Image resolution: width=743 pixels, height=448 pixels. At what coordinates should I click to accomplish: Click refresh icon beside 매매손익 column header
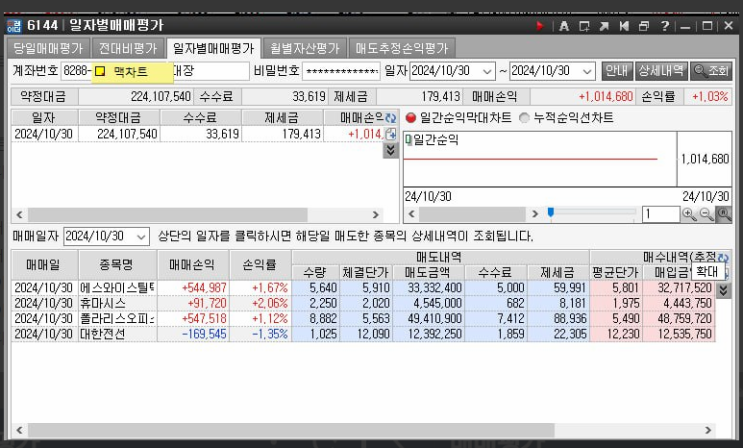pos(390,118)
